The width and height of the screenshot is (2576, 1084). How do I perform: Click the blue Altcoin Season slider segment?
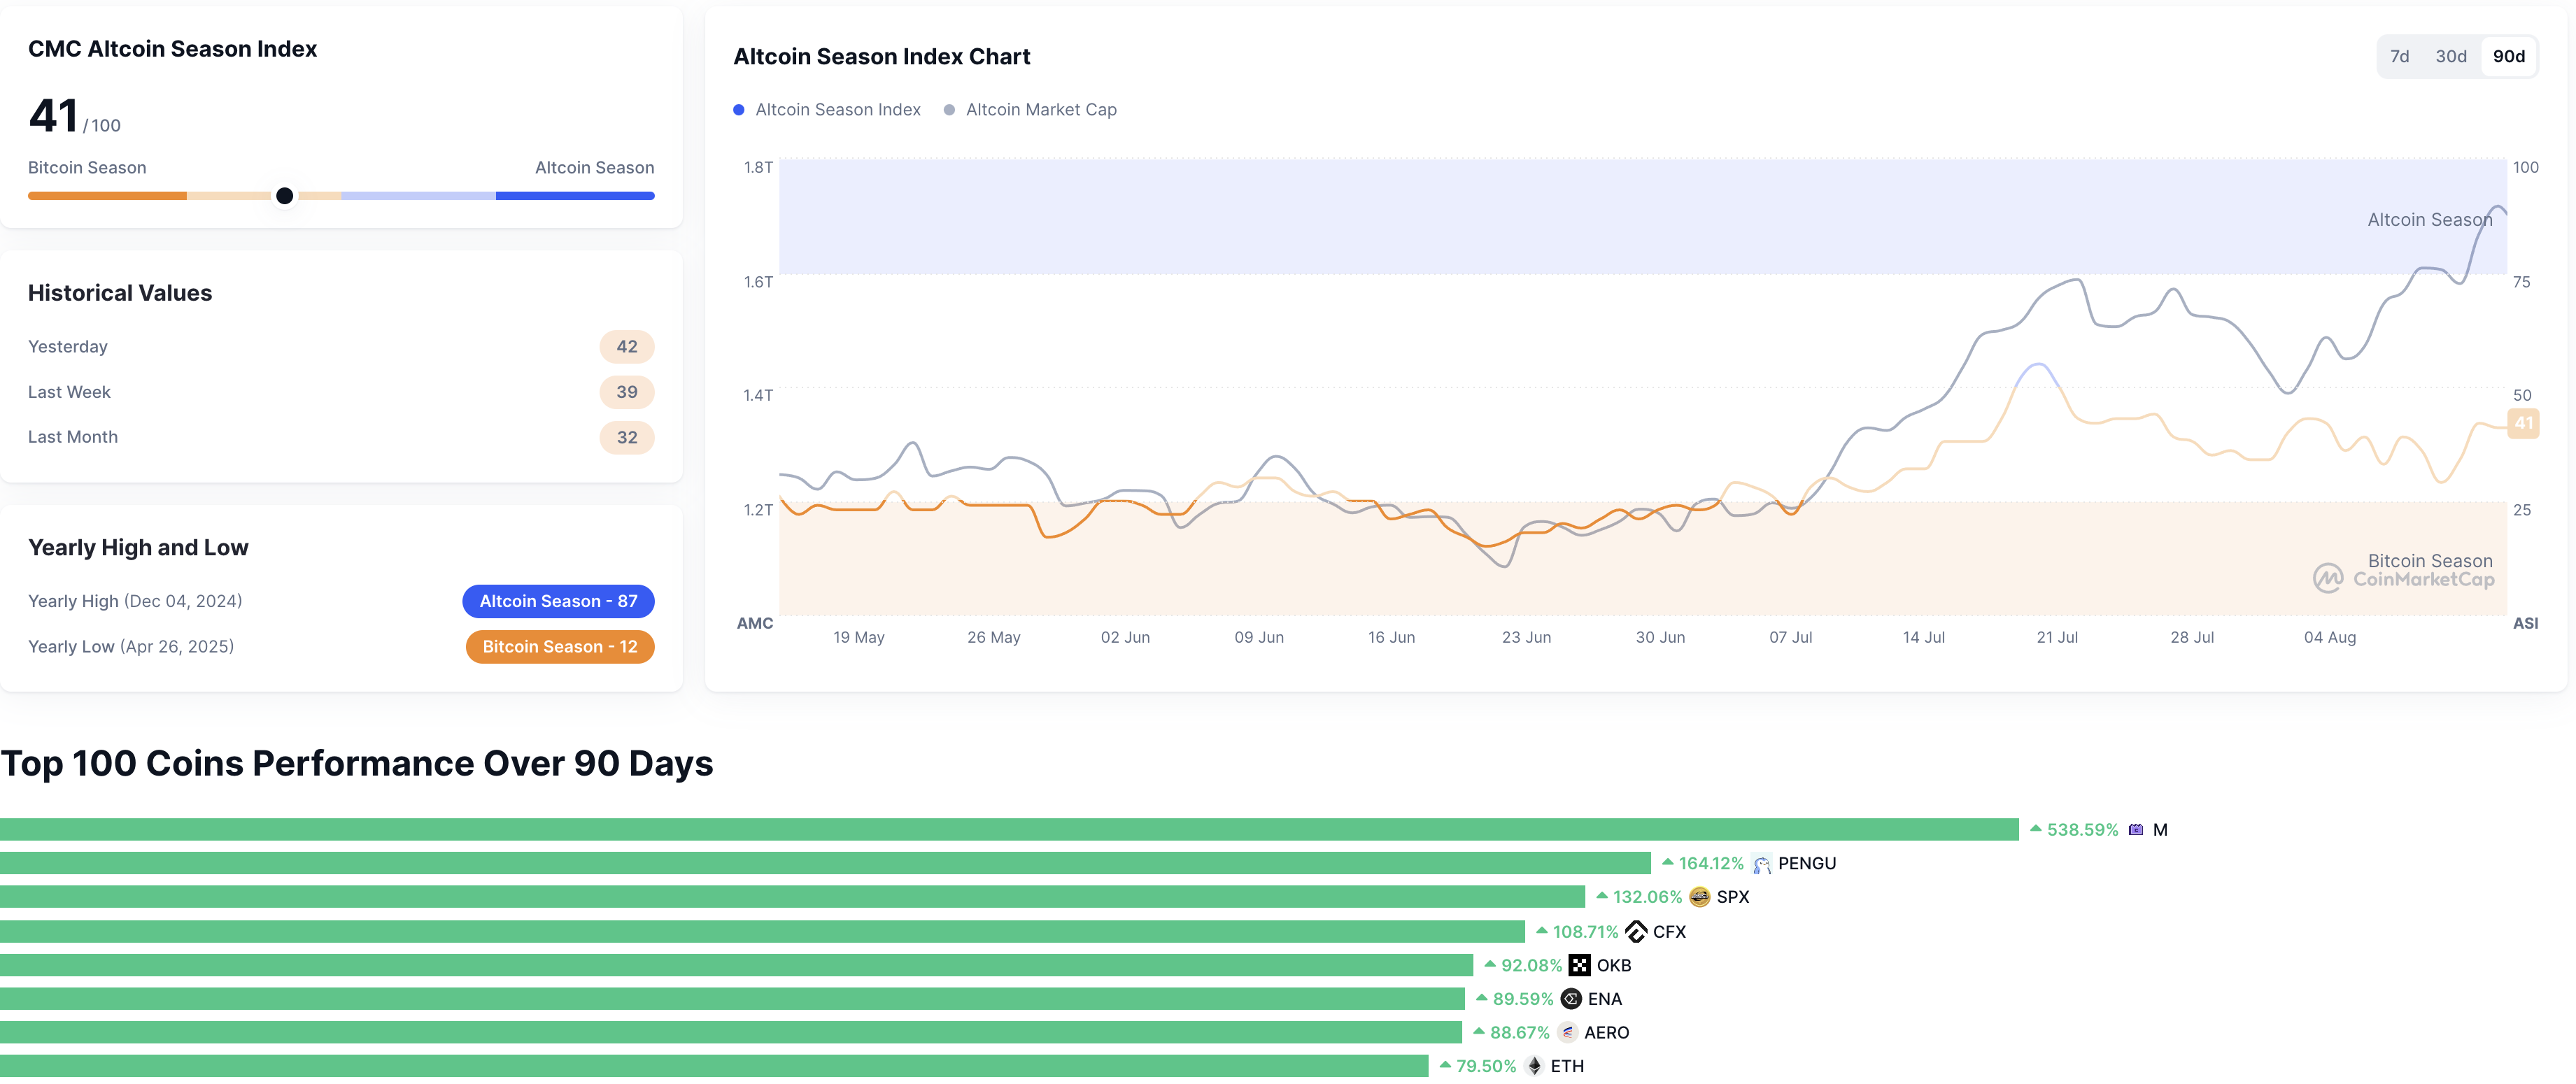(x=575, y=196)
